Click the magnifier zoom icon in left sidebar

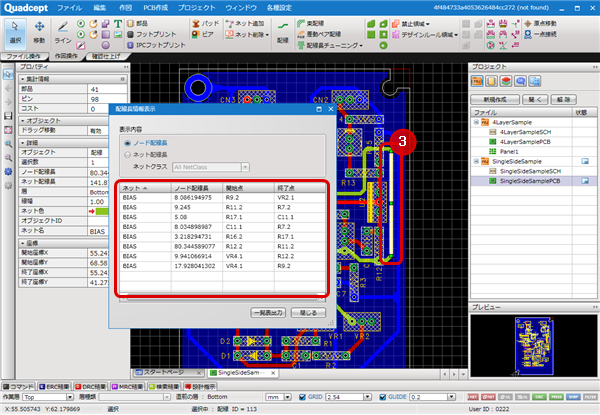pos(8,144)
